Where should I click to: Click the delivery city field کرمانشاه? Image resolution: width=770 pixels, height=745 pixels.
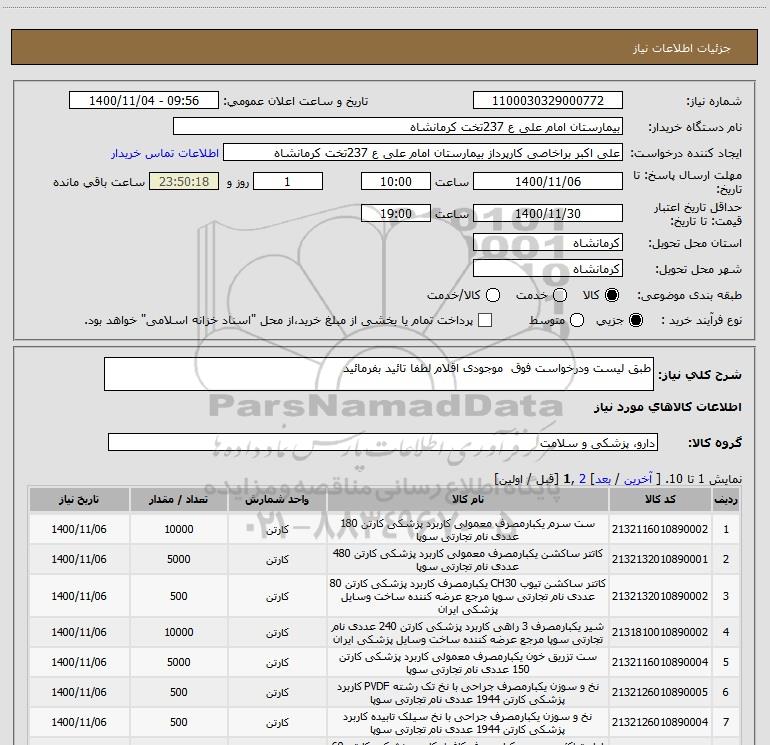tap(548, 268)
